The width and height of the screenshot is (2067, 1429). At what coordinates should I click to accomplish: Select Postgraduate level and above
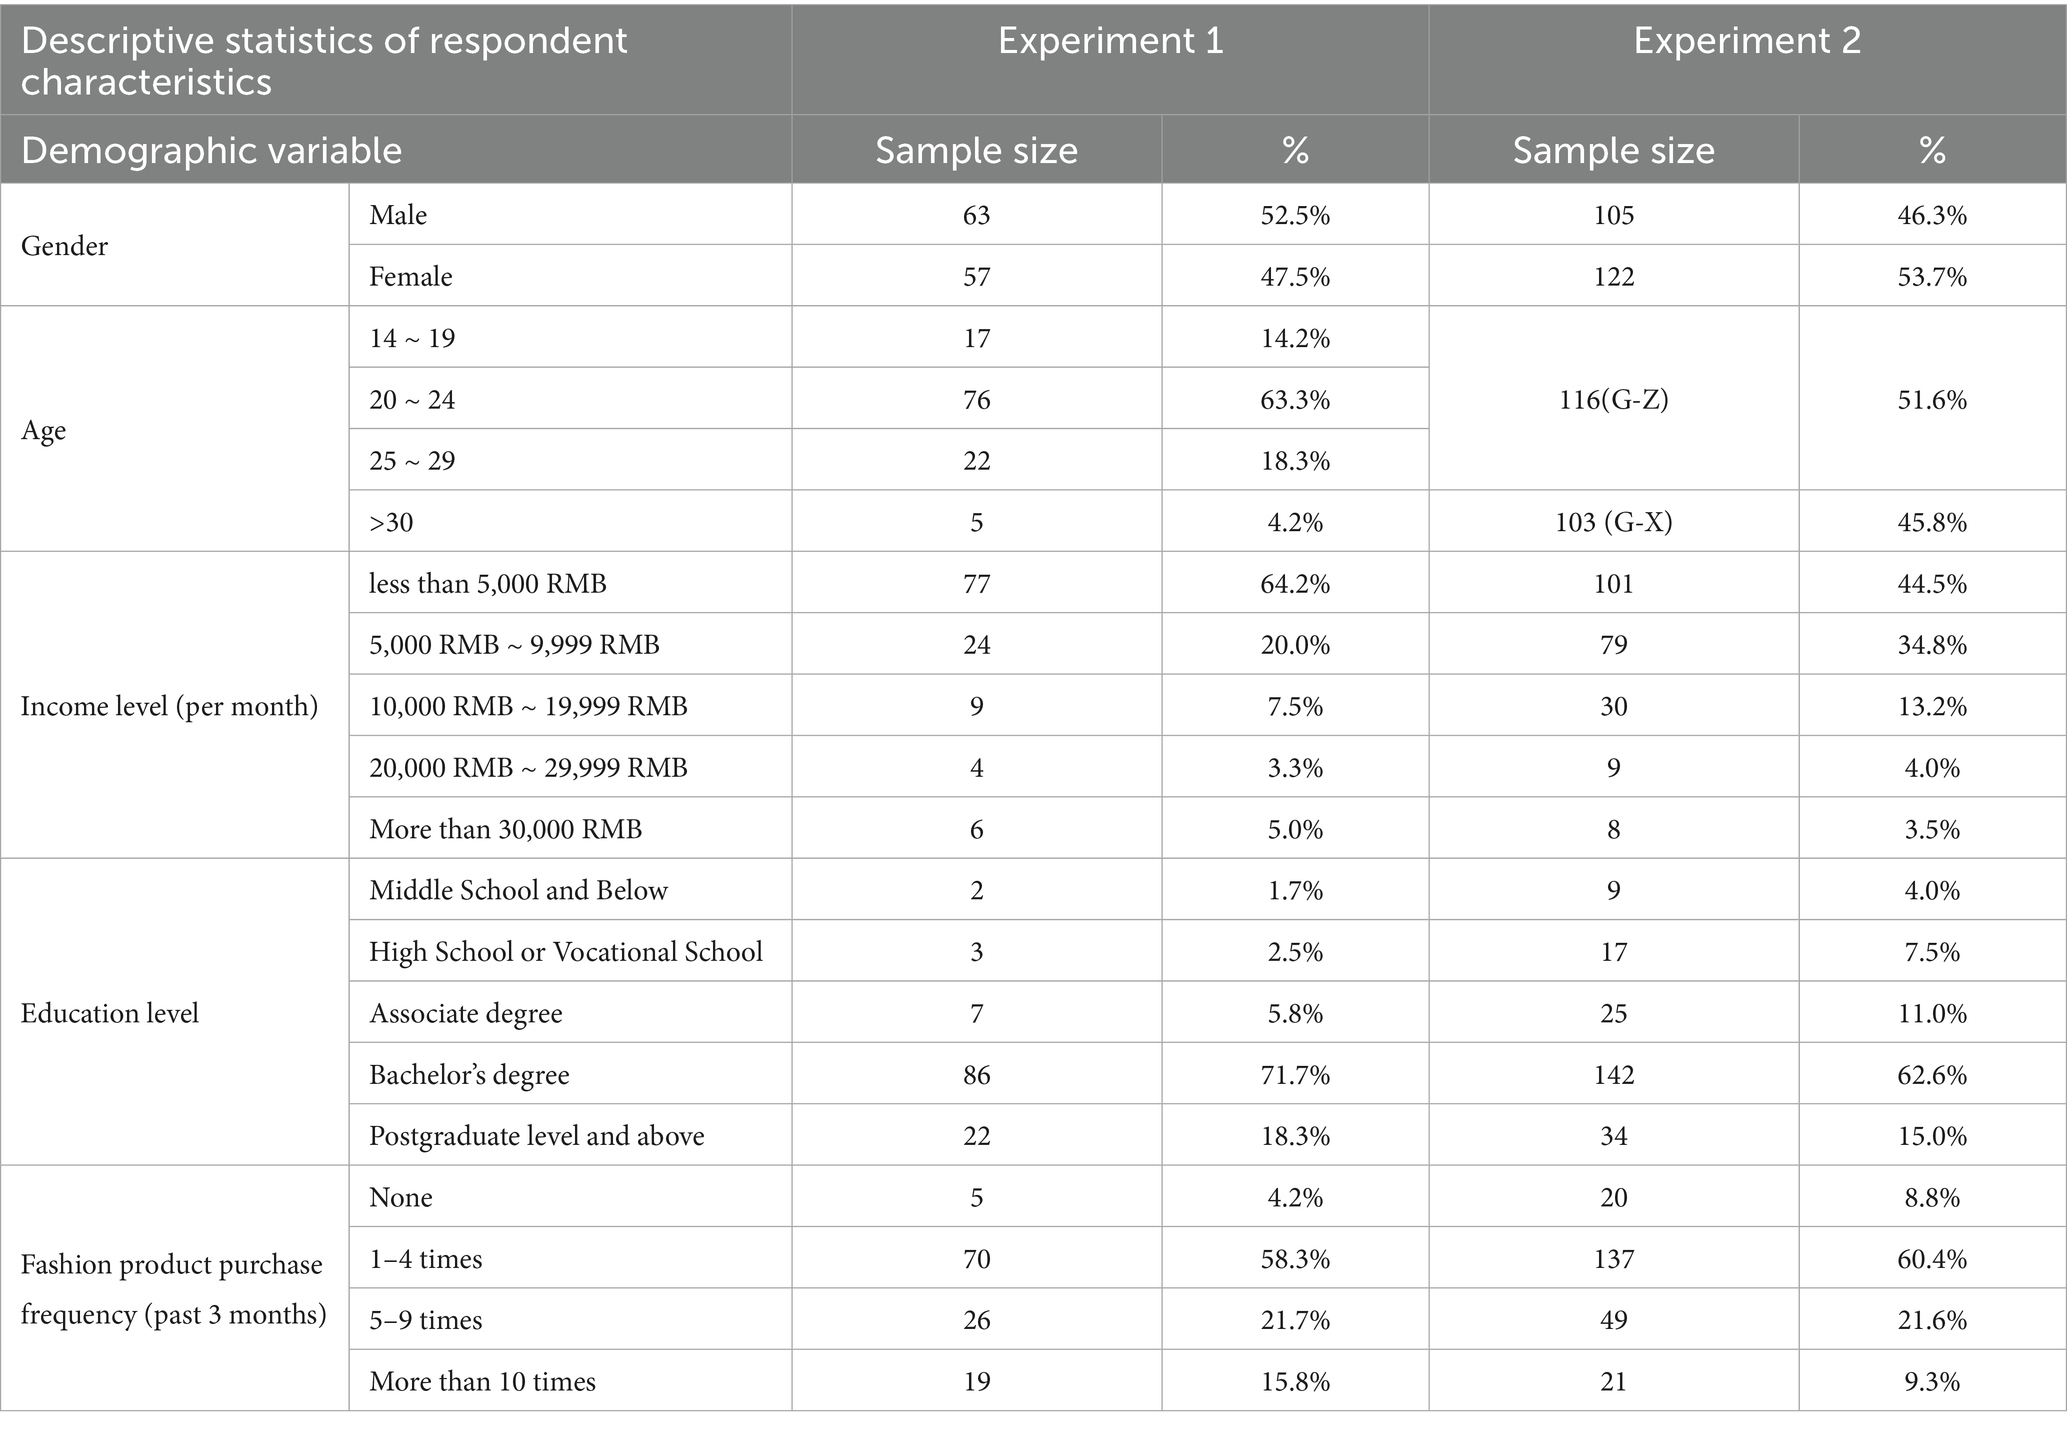(537, 1136)
